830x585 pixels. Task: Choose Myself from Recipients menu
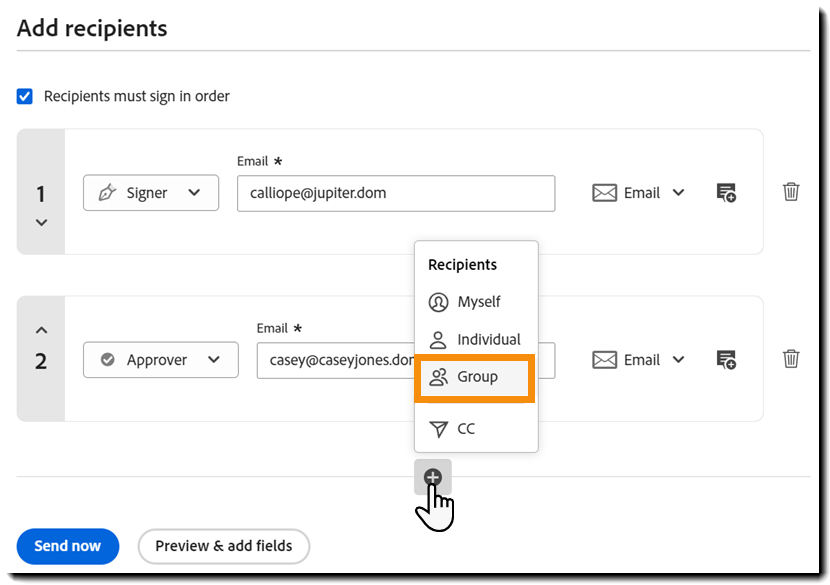click(x=476, y=302)
